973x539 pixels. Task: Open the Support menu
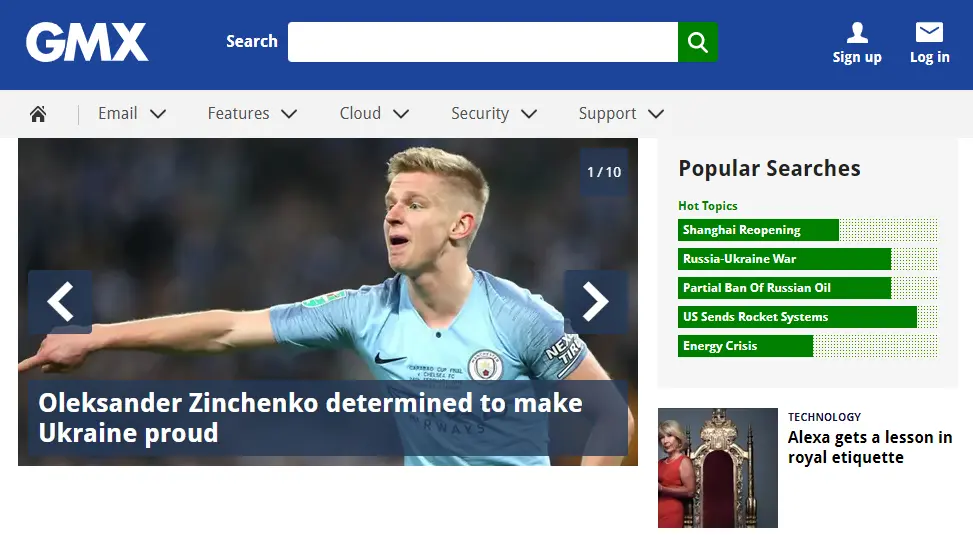point(620,114)
